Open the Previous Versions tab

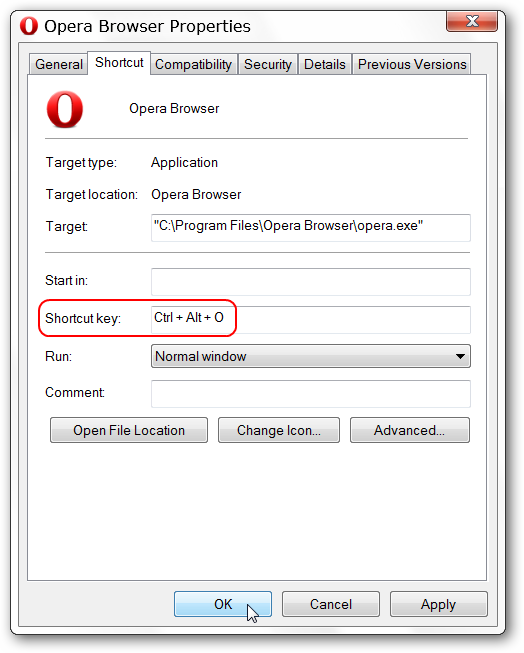(x=412, y=64)
